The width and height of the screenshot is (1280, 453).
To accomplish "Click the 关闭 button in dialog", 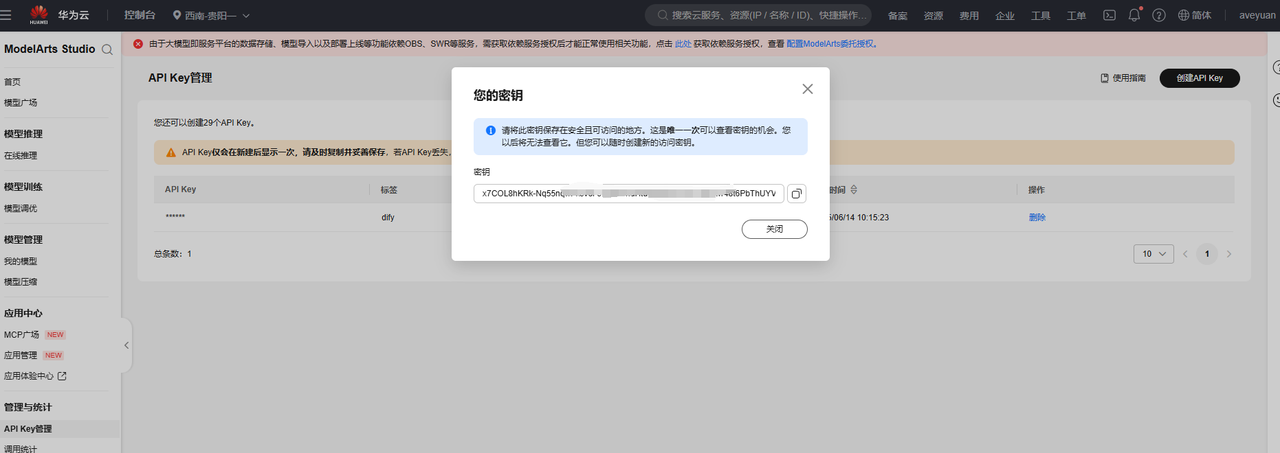I will click(774, 229).
